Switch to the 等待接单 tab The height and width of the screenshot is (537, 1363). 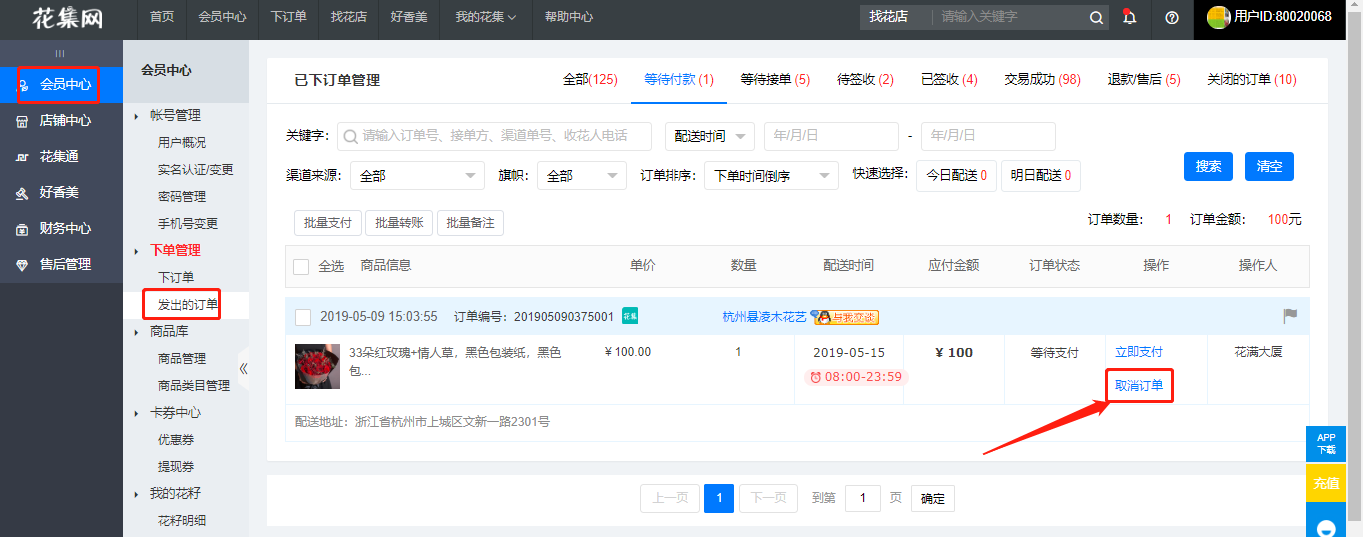pos(774,80)
